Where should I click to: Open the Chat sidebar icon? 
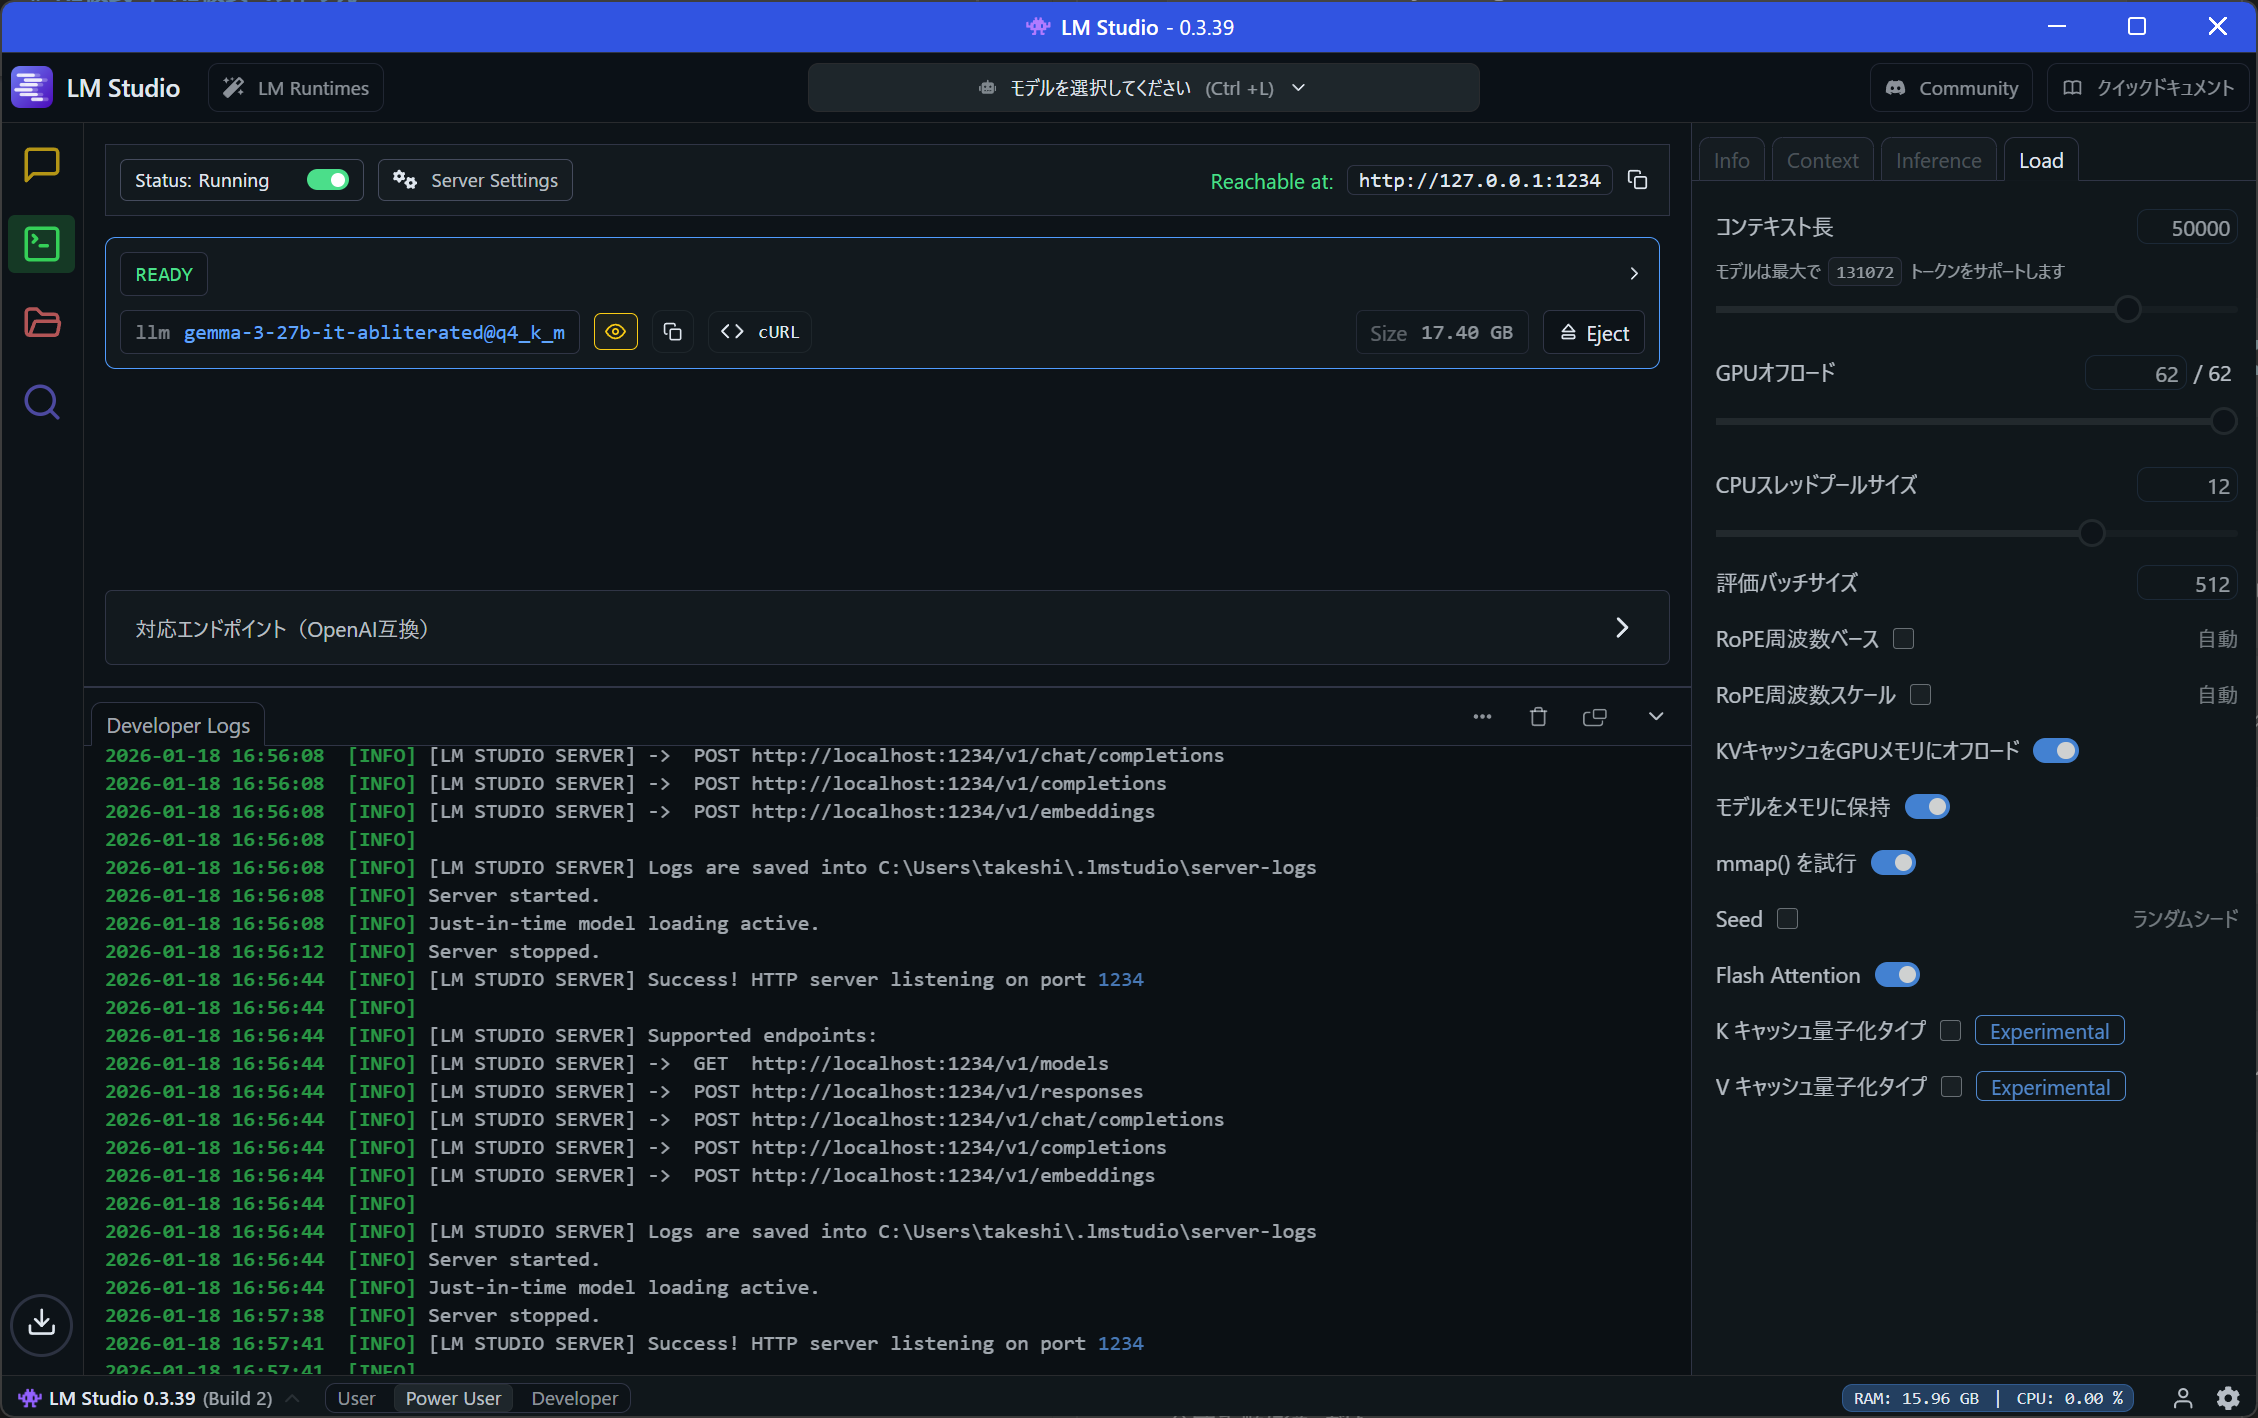coord(42,165)
